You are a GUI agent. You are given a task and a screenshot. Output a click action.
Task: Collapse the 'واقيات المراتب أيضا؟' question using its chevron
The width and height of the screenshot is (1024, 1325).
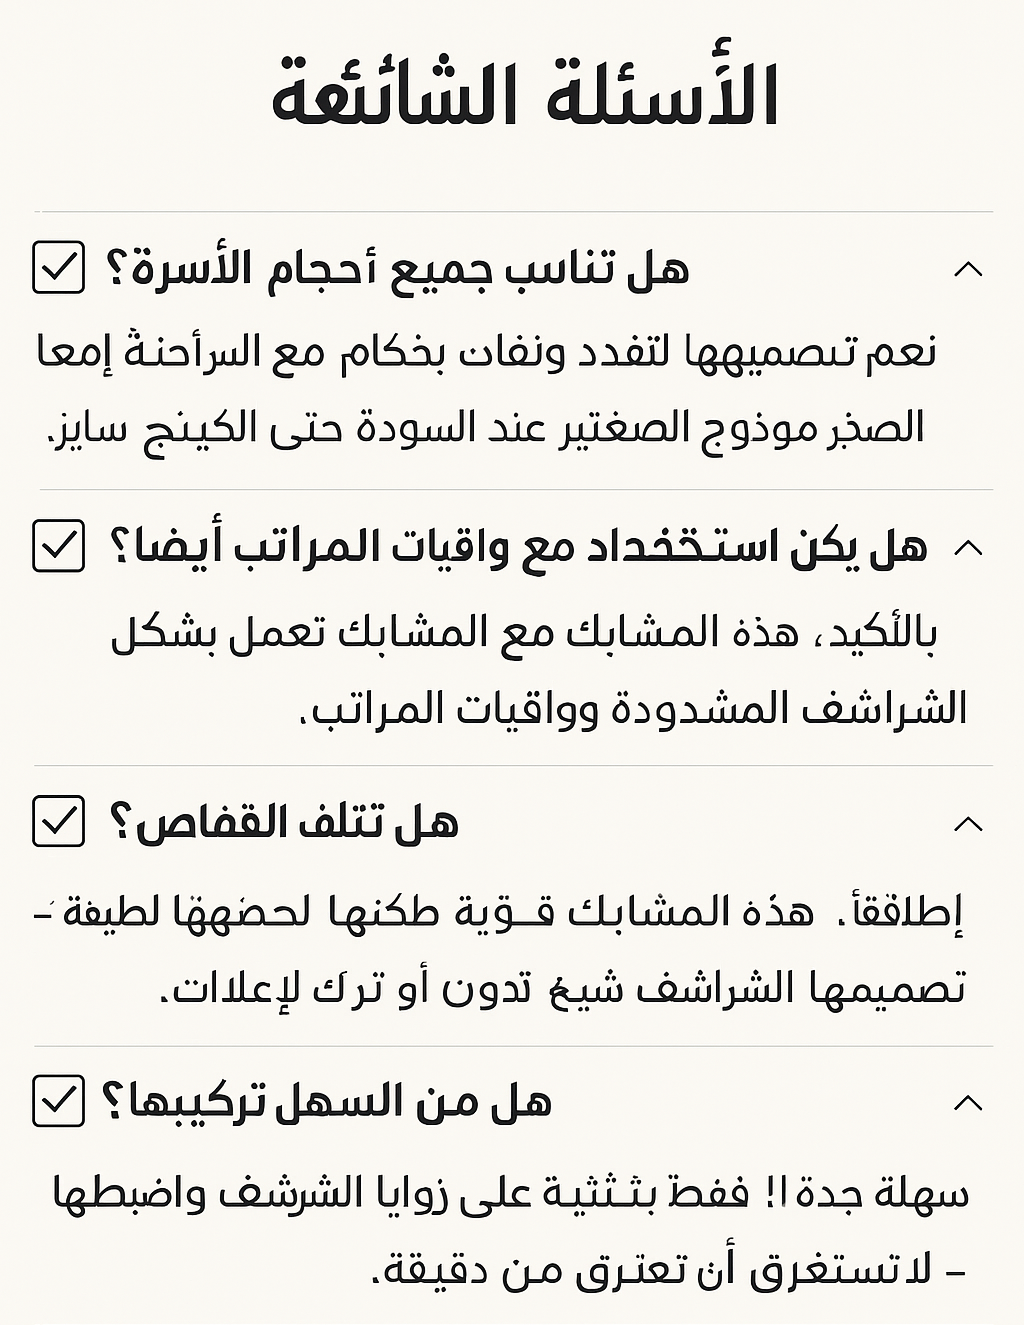(x=968, y=547)
